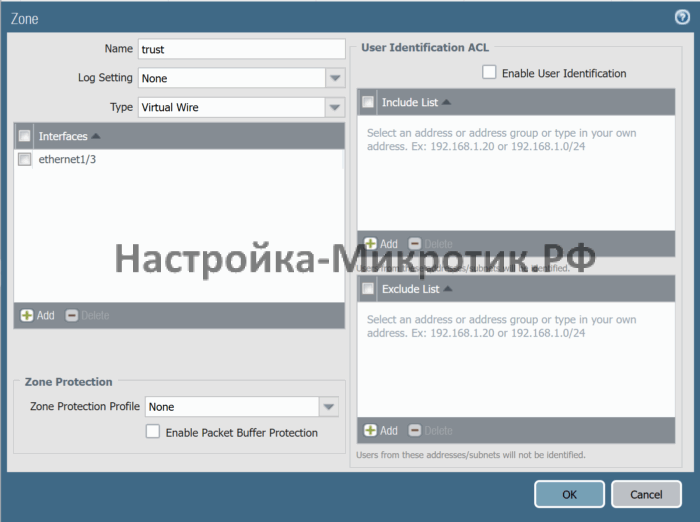Enable User Identification checkbox

click(x=489, y=72)
